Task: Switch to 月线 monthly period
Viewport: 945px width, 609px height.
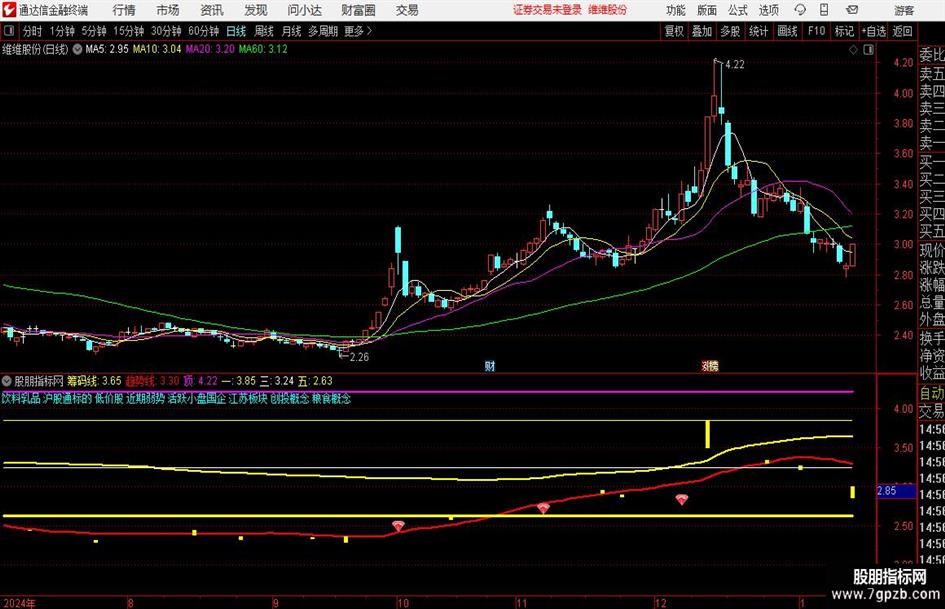Action: click(x=292, y=31)
